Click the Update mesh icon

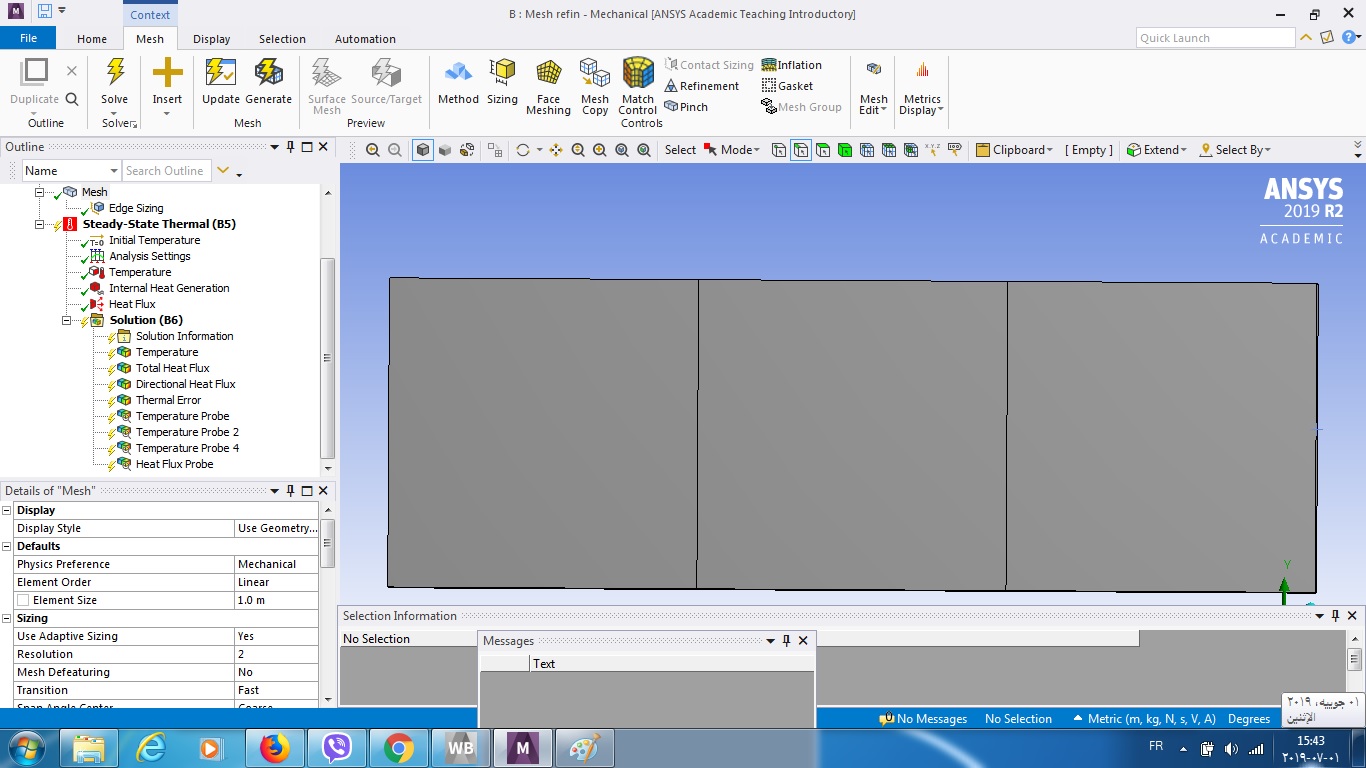221,72
